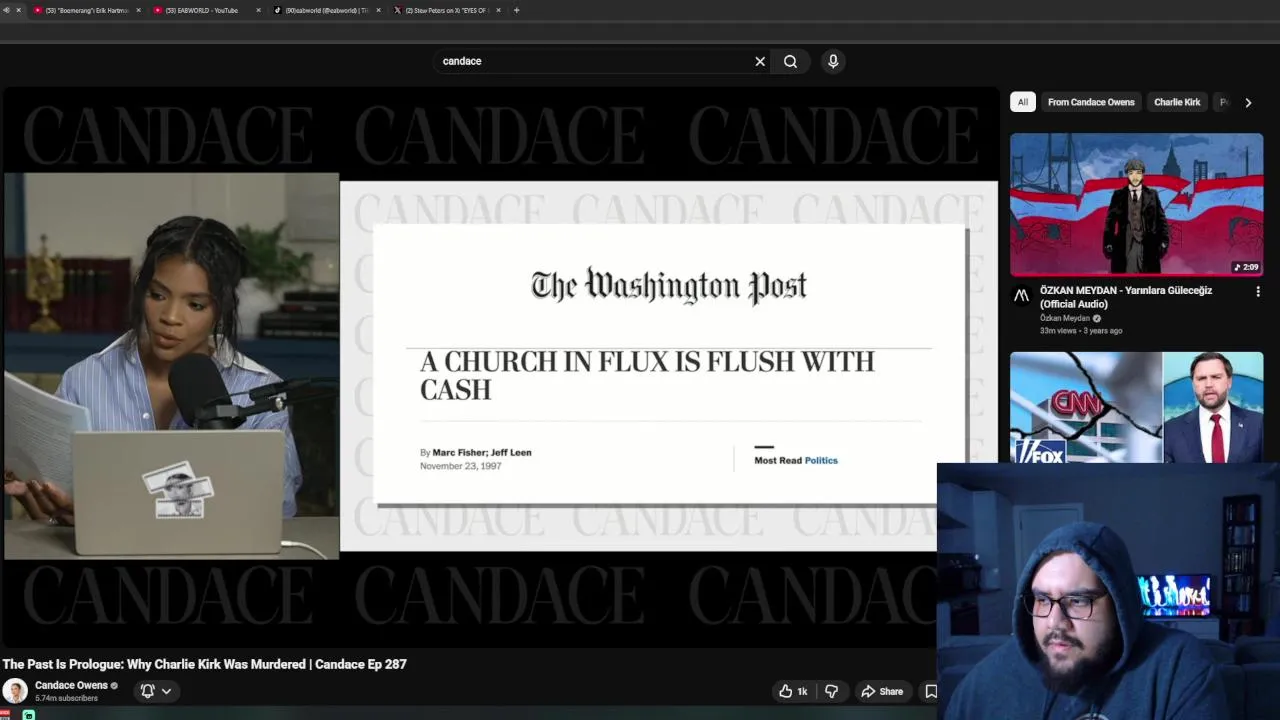
Task: Close the eabworld TikTok tab
Action: [378, 10]
